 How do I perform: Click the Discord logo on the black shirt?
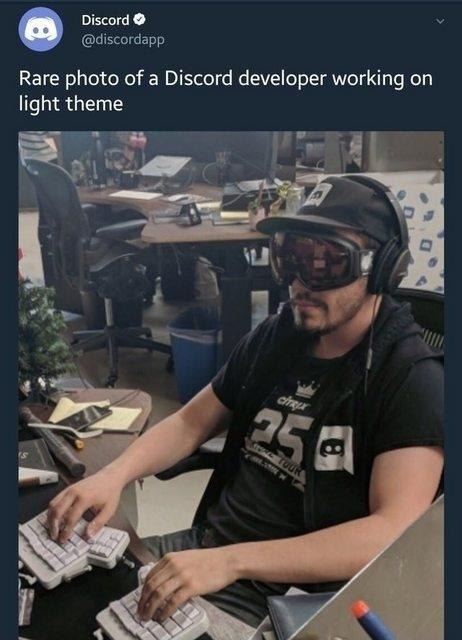click(x=333, y=449)
